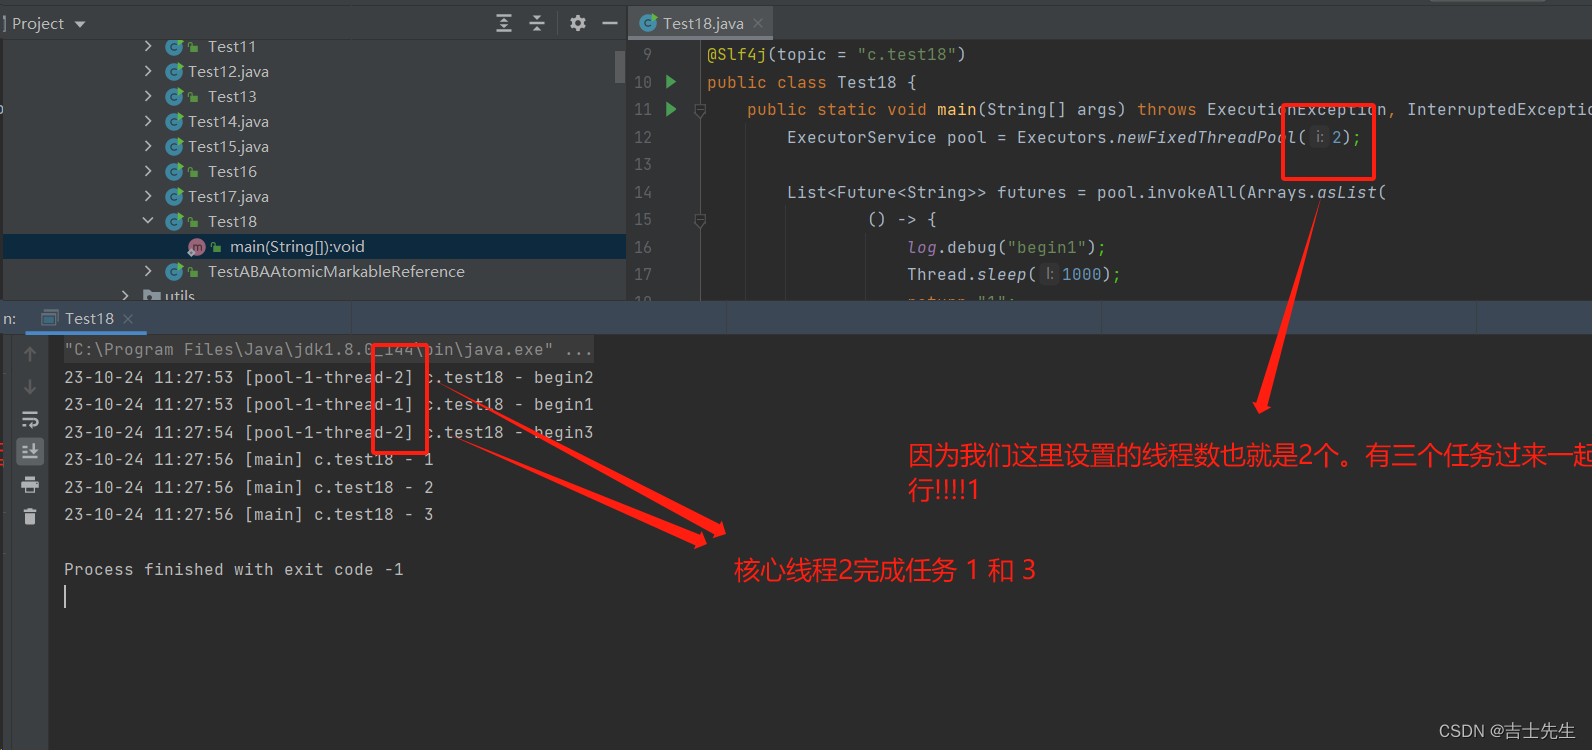
Task: Fold the lambda block at line 15
Action: point(700,219)
